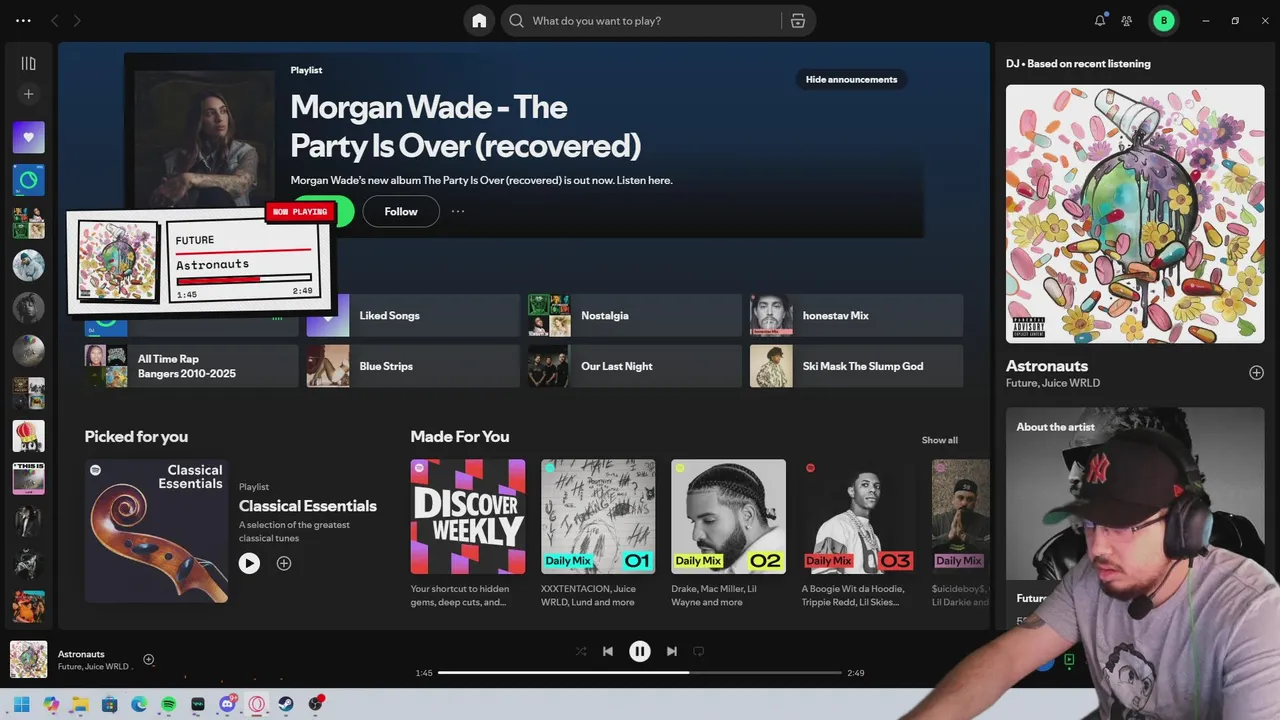Open the Our Last Night tile

(x=635, y=366)
